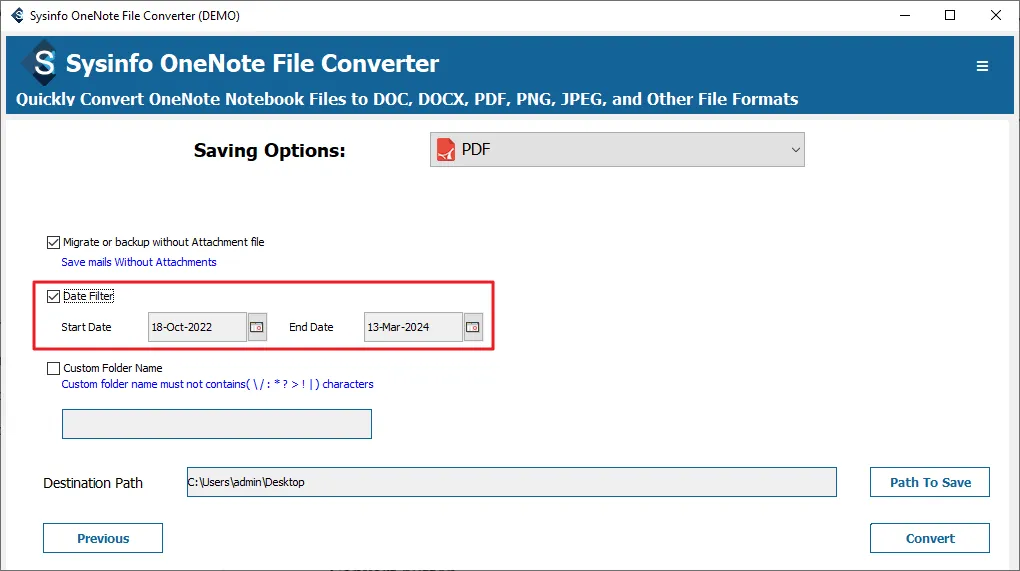Click the Start Date label
1020x571 pixels.
tap(87, 327)
